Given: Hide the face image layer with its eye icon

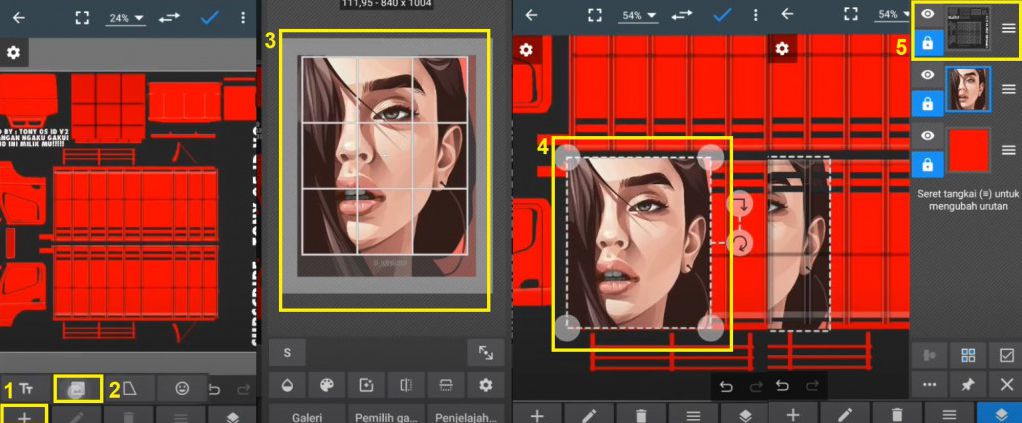Looking at the screenshot, I should [927, 75].
